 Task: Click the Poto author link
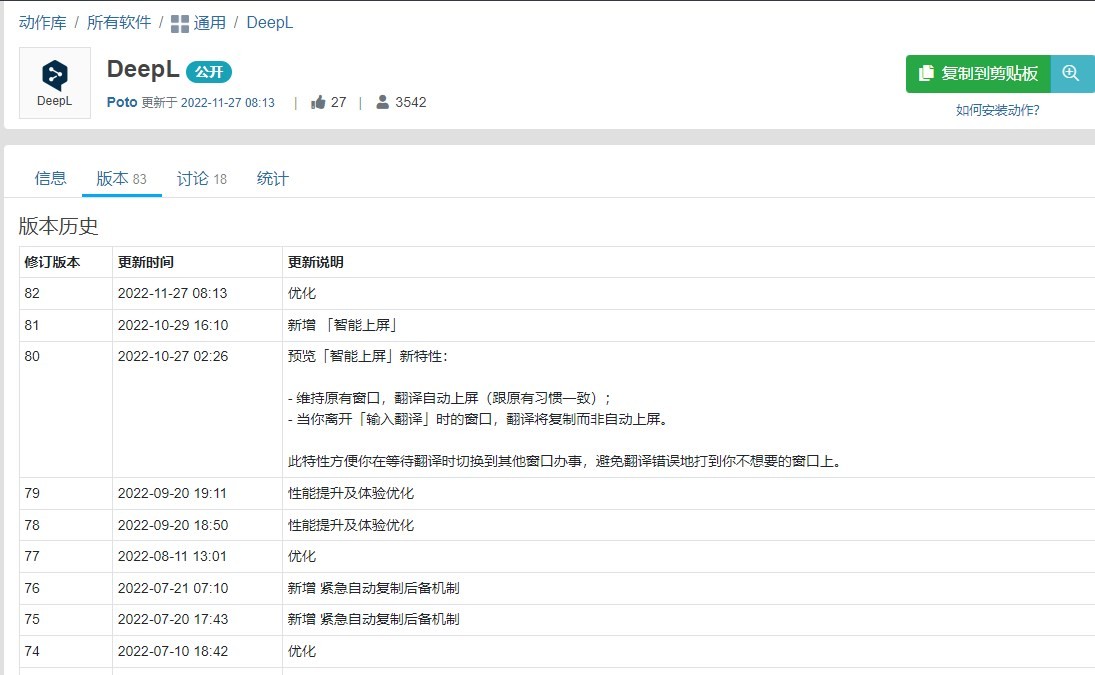(x=120, y=101)
